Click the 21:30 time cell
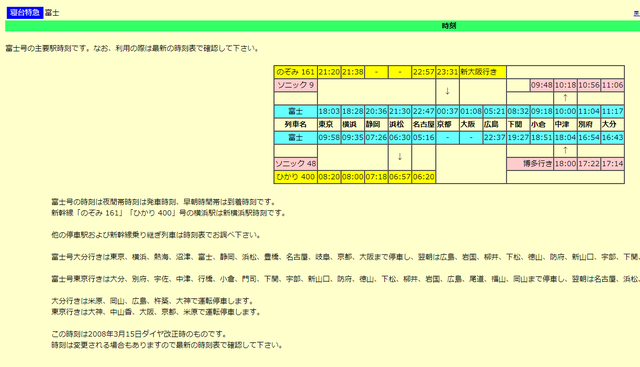Image resolution: width=640 pixels, height=367 pixels. click(400, 111)
